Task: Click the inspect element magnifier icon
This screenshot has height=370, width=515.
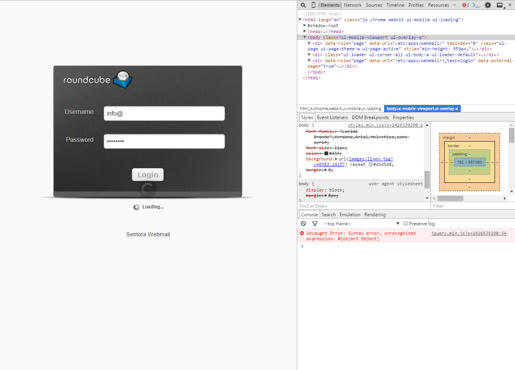Action: pyautogui.click(x=303, y=5)
